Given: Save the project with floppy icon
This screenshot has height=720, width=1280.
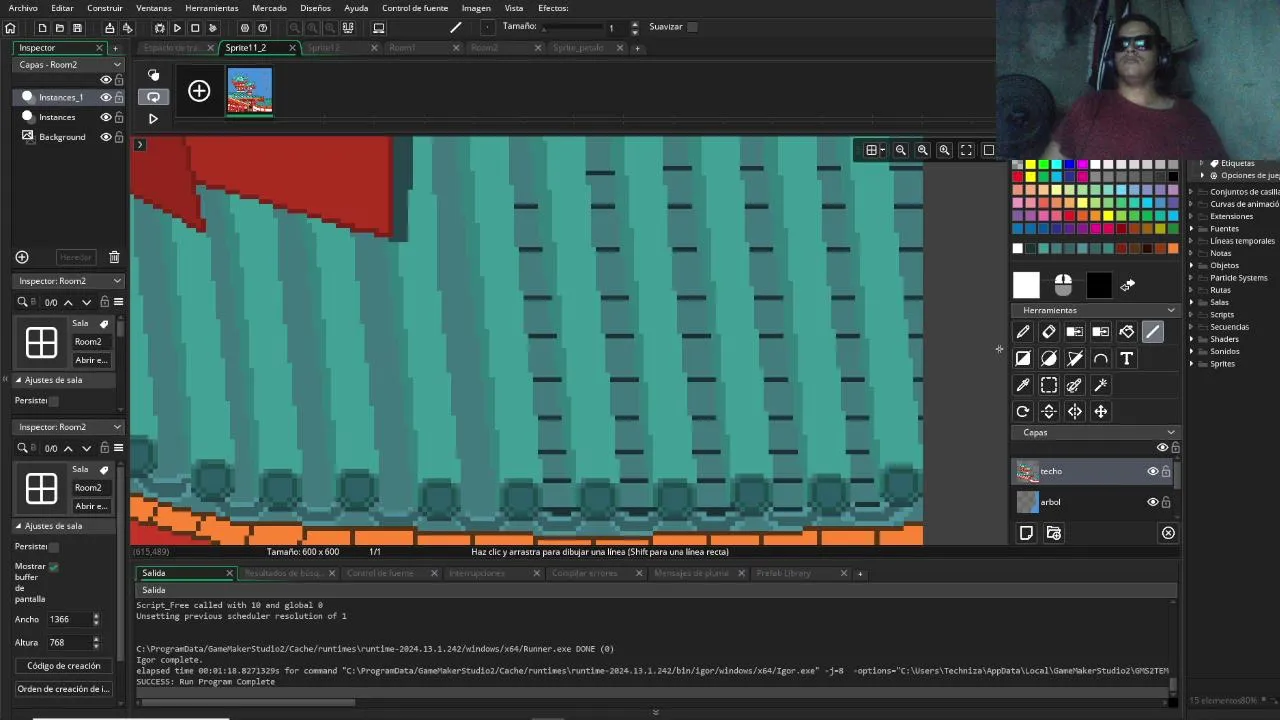Looking at the screenshot, I should tap(77, 28).
